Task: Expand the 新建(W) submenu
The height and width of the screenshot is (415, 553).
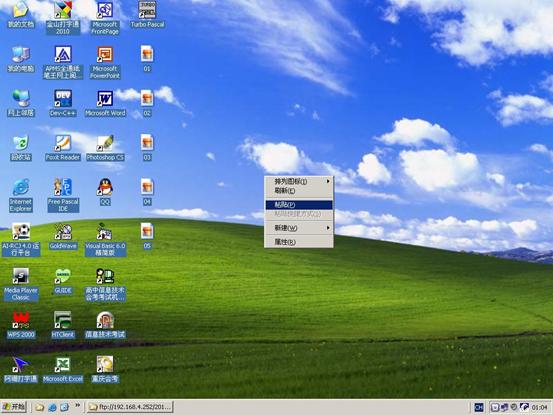Action: click(x=299, y=228)
